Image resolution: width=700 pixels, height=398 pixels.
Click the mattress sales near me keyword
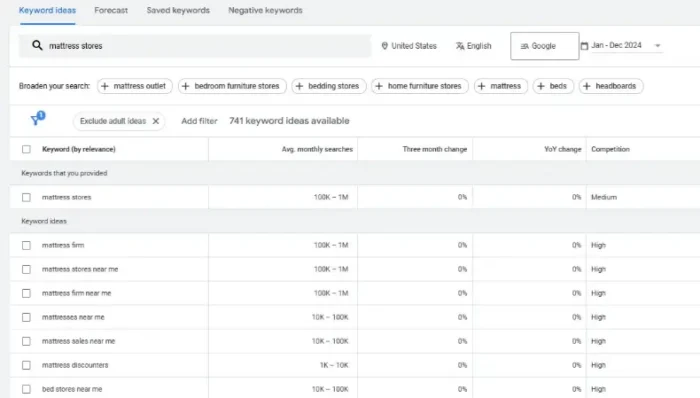[x=79, y=341]
